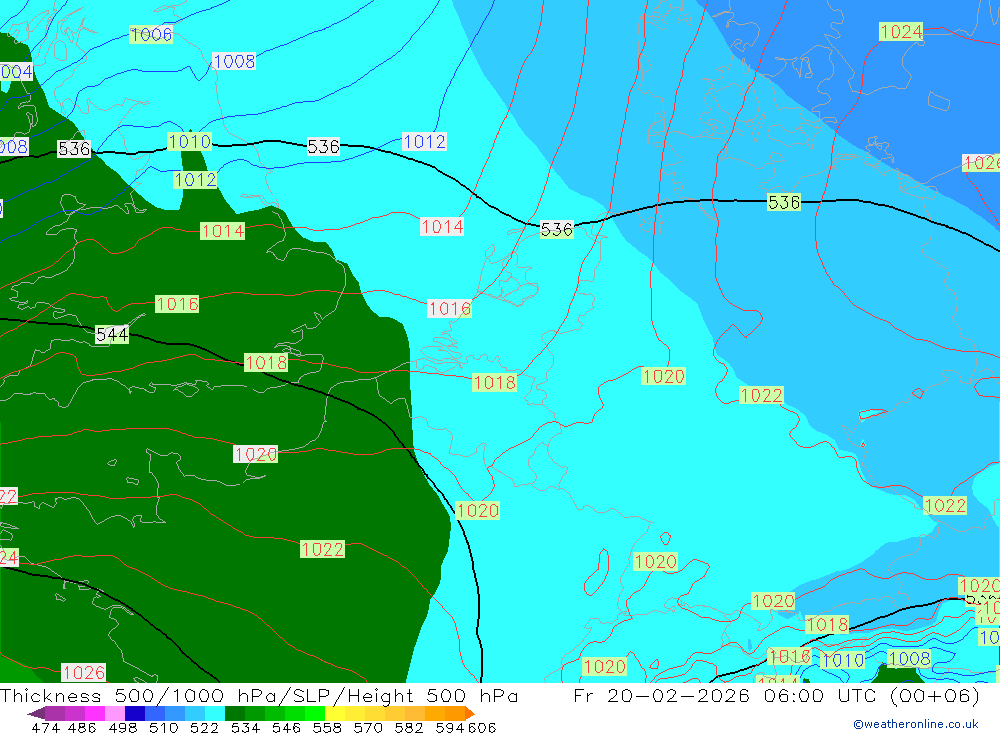Click the light pink swatch in the legend
Screen dimensions: 1000x733
115,713
